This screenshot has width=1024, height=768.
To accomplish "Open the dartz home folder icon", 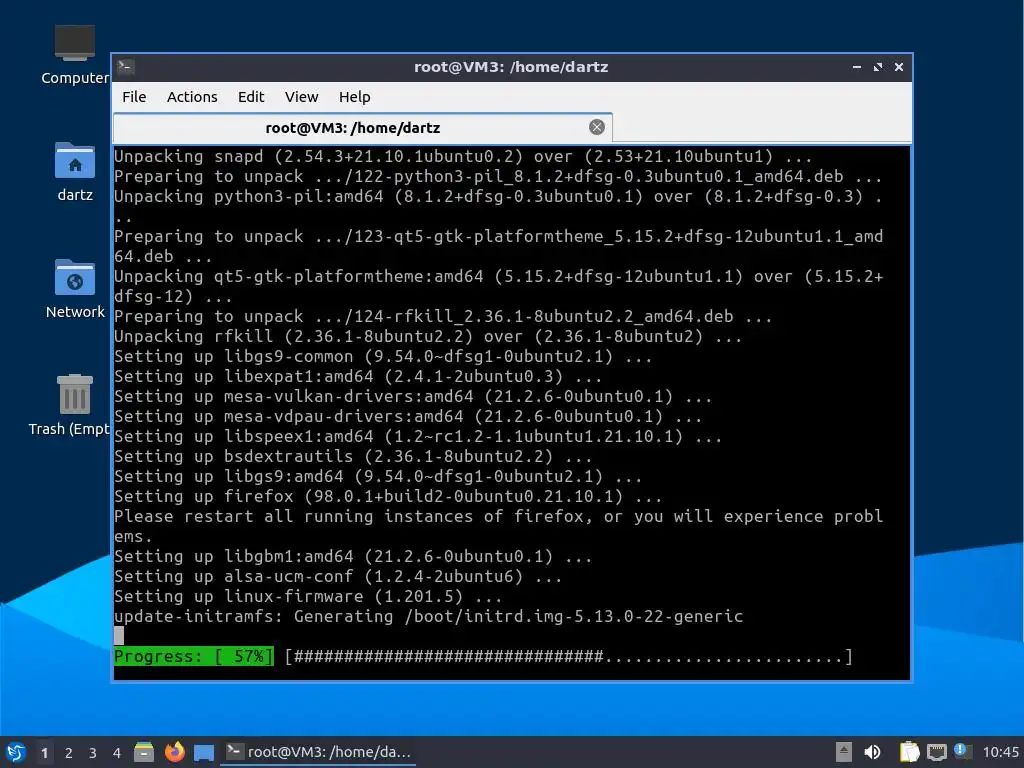I will 74,172.
